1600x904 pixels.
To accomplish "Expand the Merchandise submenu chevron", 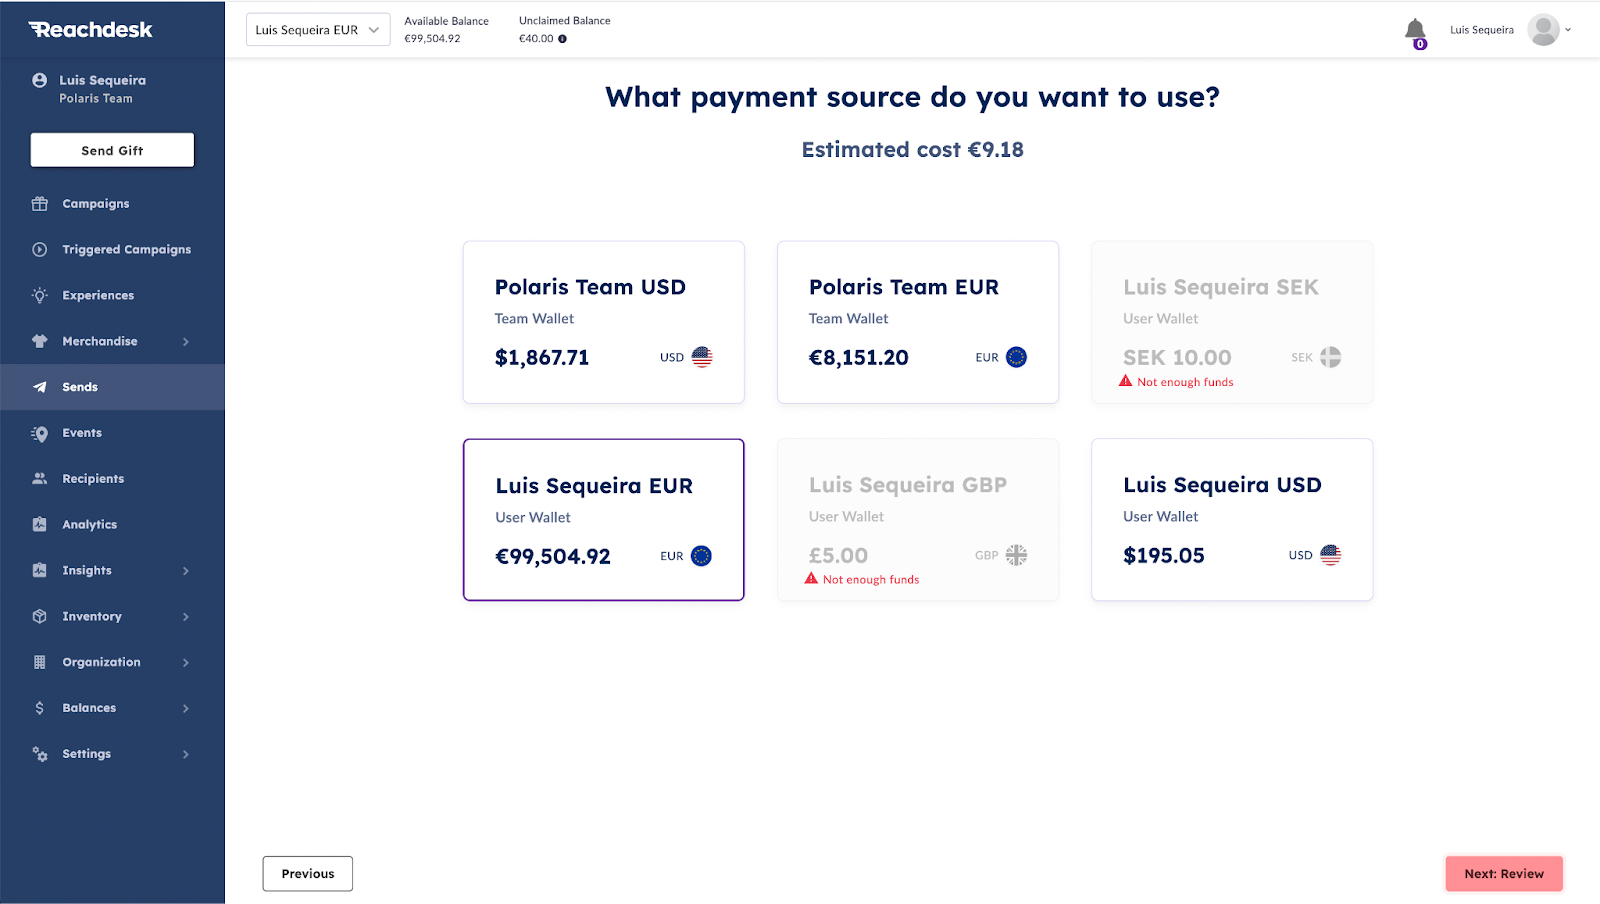I will (x=186, y=342).
